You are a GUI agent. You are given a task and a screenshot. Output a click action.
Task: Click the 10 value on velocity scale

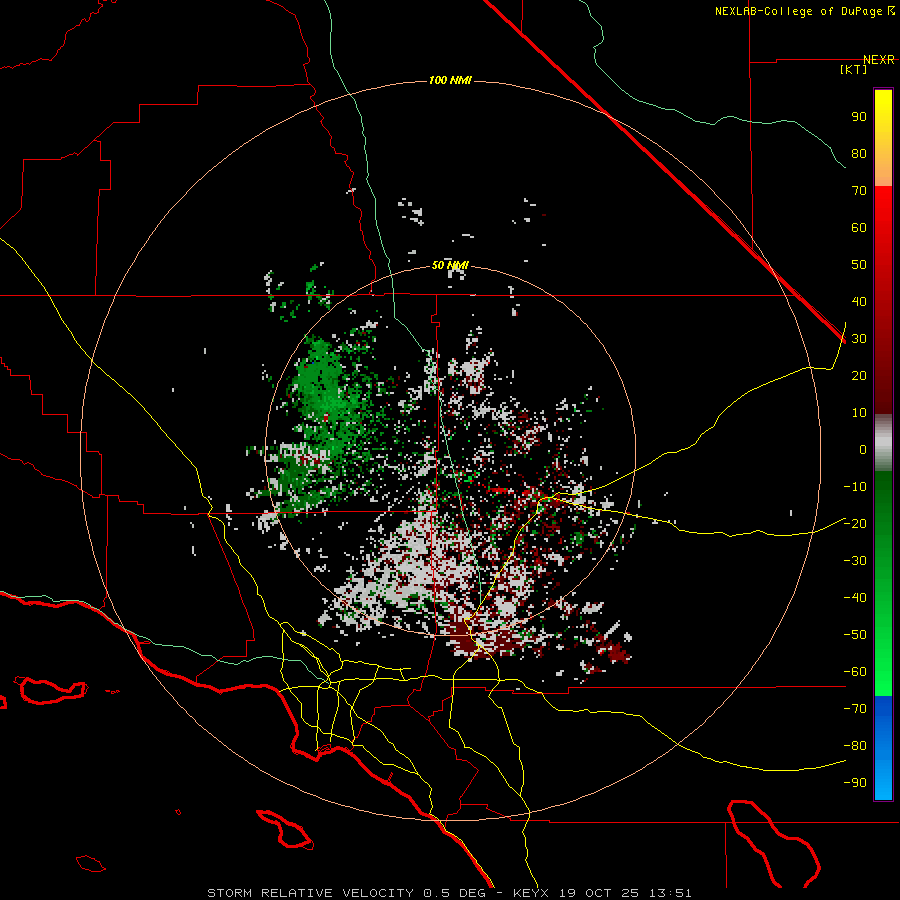coord(859,413)
